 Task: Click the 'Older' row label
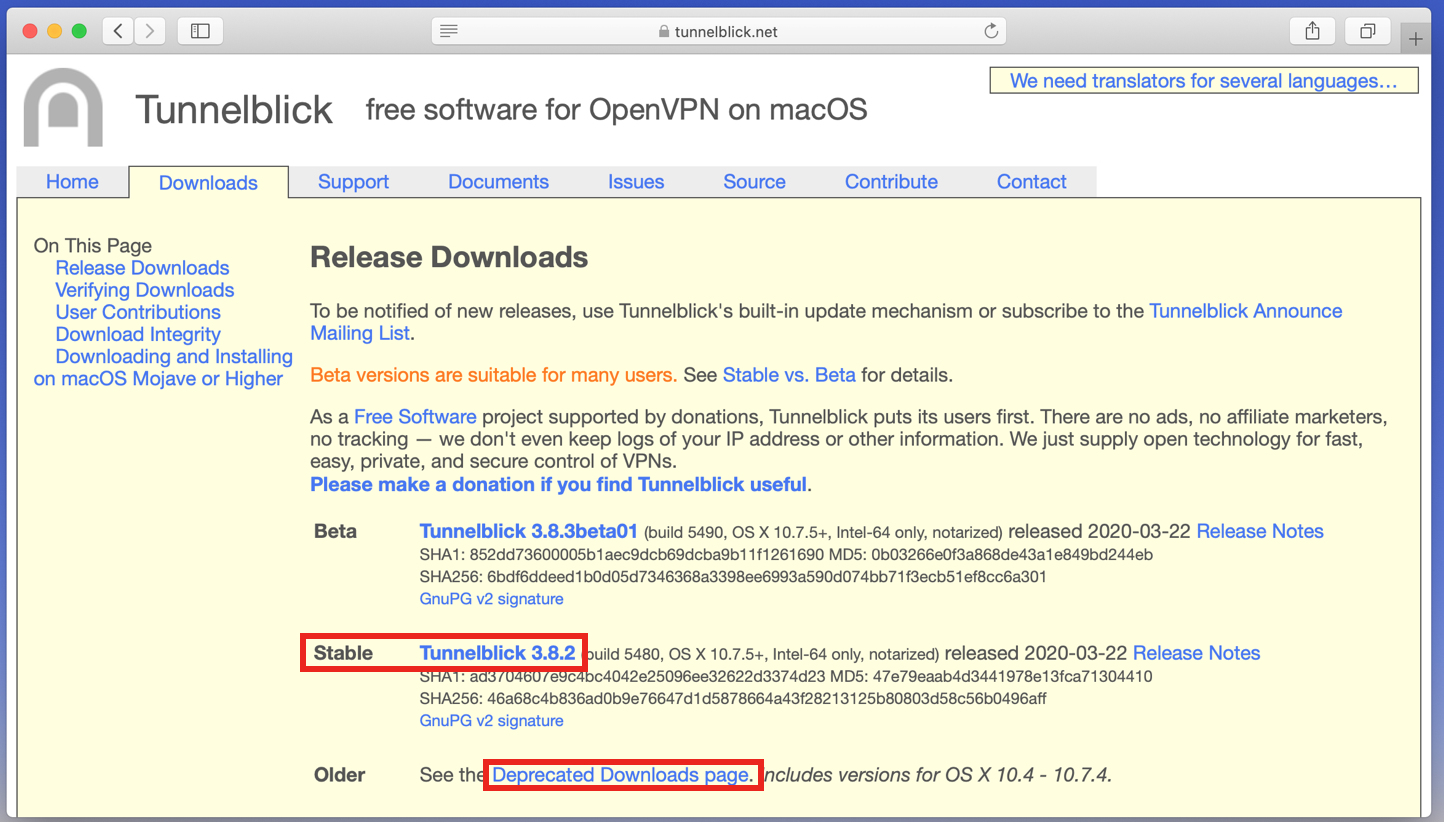[340, 775]
